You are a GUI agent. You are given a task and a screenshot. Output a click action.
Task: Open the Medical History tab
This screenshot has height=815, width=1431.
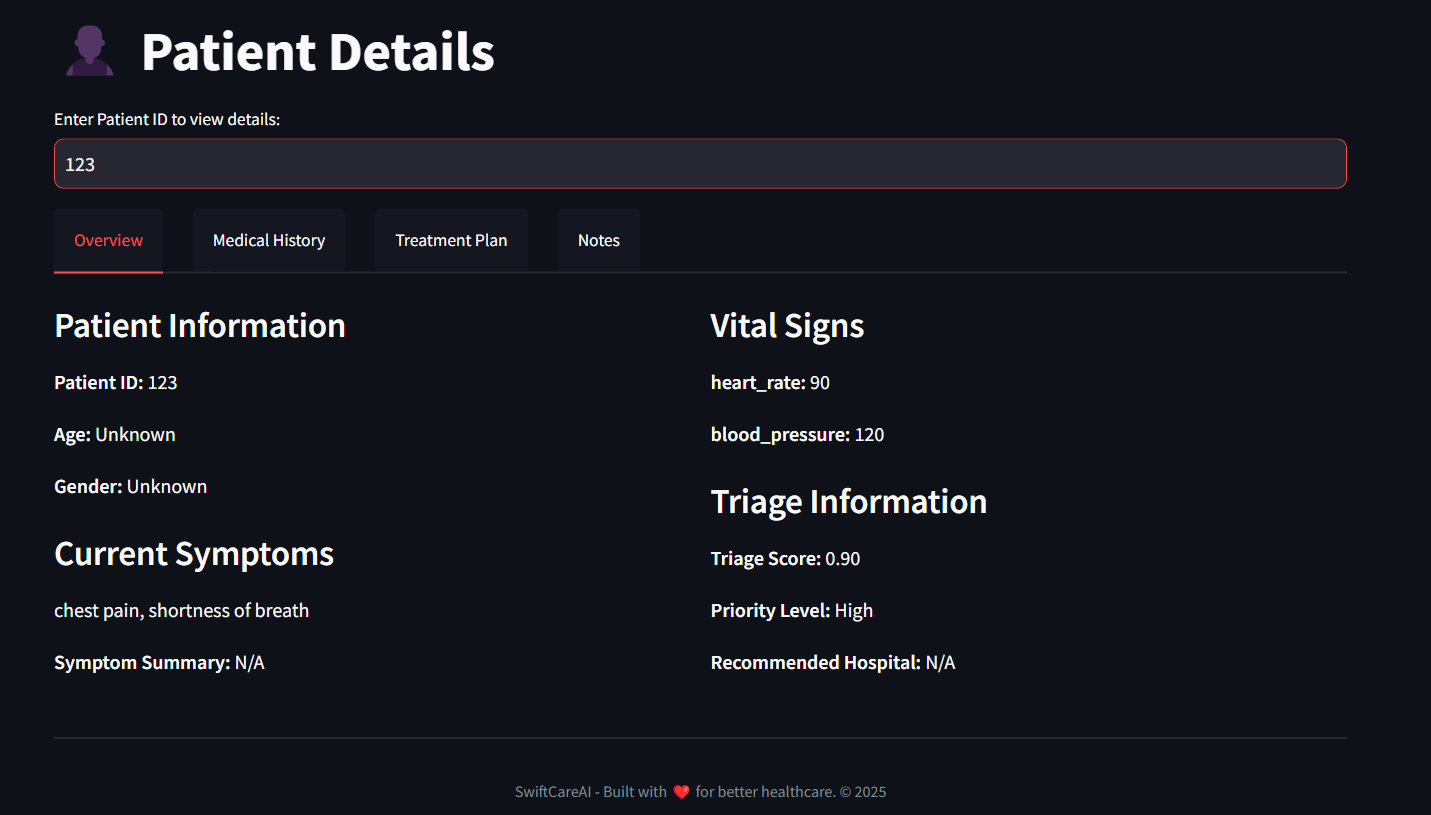[x=269, y=240]
